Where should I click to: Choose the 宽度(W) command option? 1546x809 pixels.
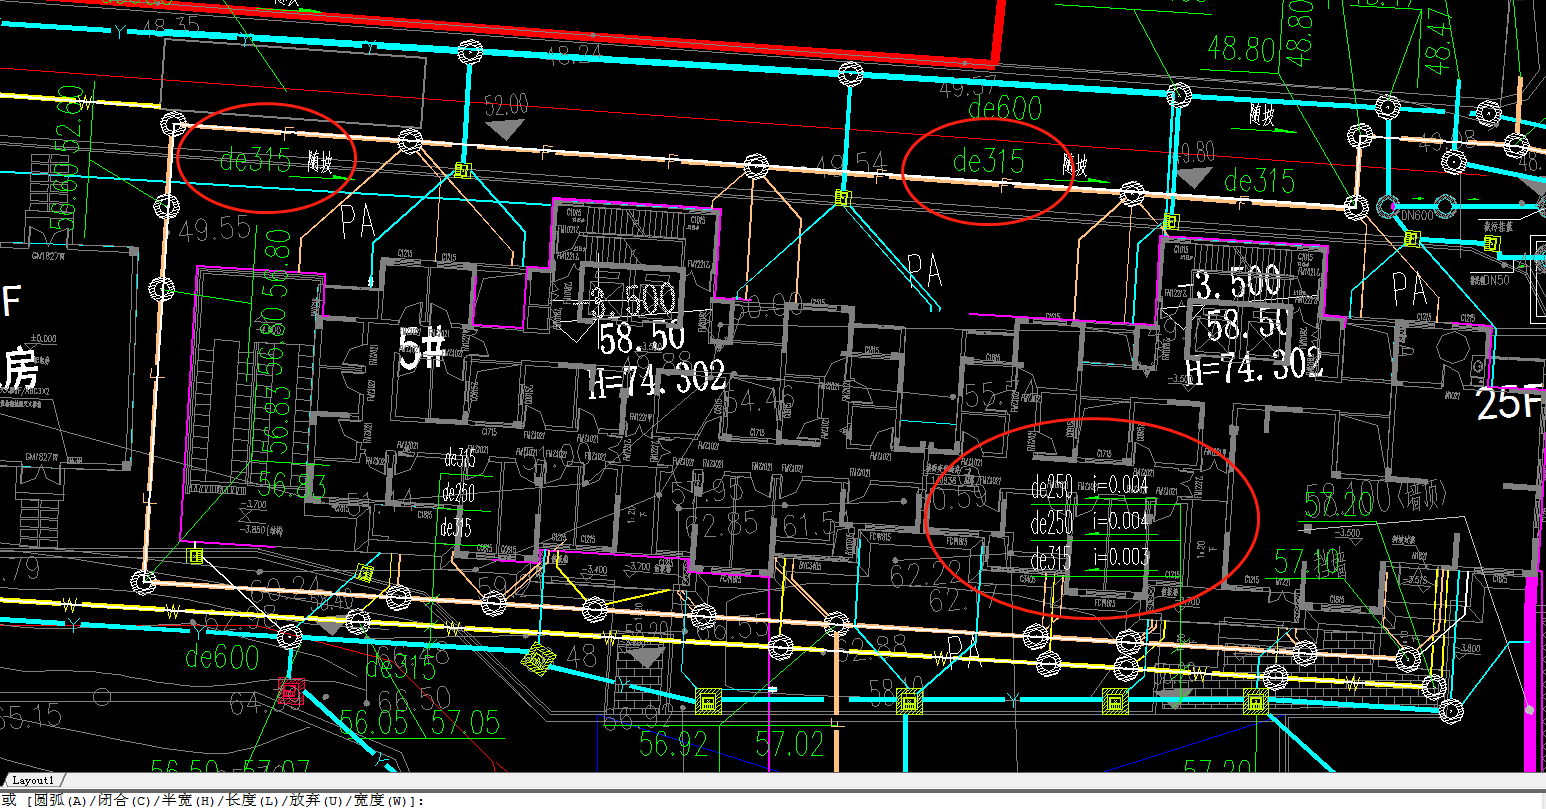381,801
